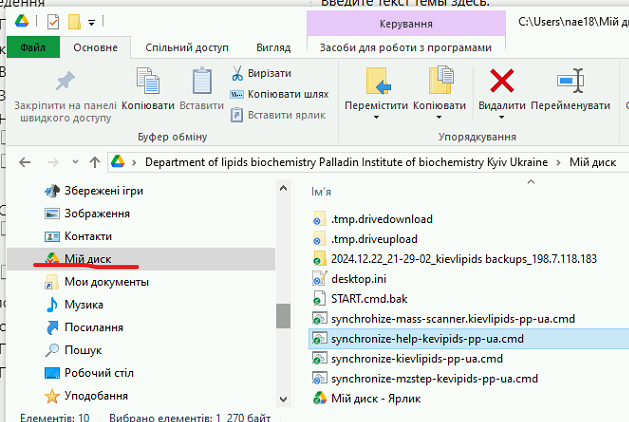Screen dimensions: 629x422
Task: Click the Перемістити folder icon
Action: tap(378, 81)
